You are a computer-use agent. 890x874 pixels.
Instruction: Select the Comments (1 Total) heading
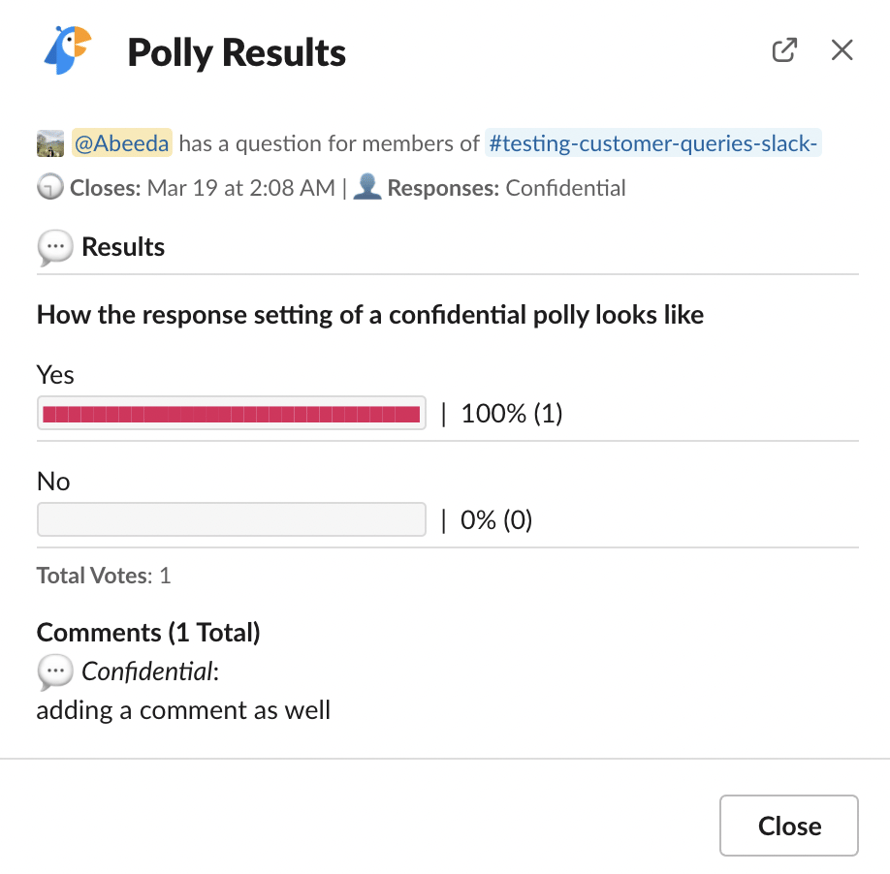[x=148, y=632]
